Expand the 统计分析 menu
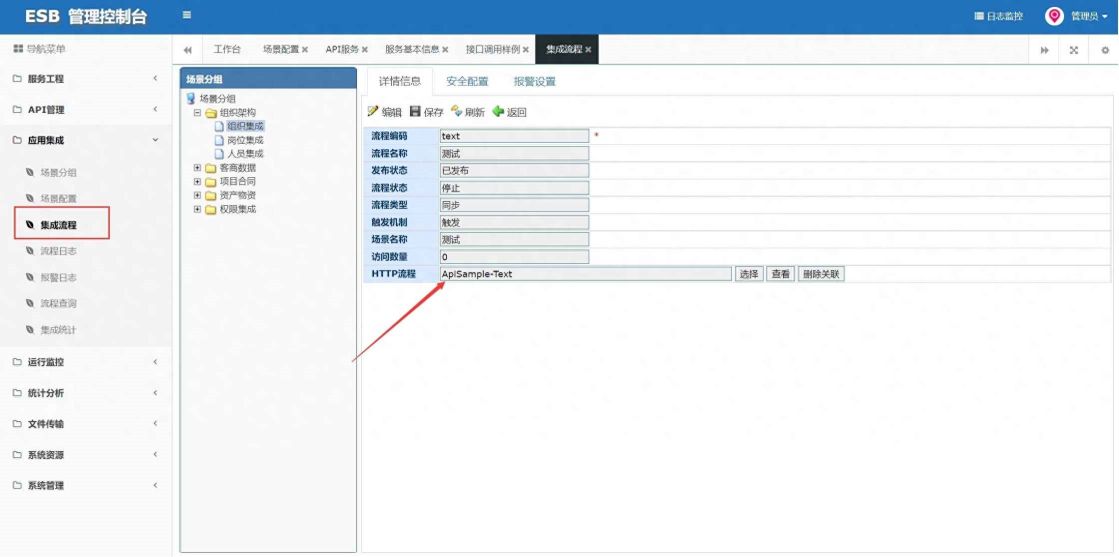Image resolution: width=1119 pixels, height=557 pixels. tap(86, 393)
